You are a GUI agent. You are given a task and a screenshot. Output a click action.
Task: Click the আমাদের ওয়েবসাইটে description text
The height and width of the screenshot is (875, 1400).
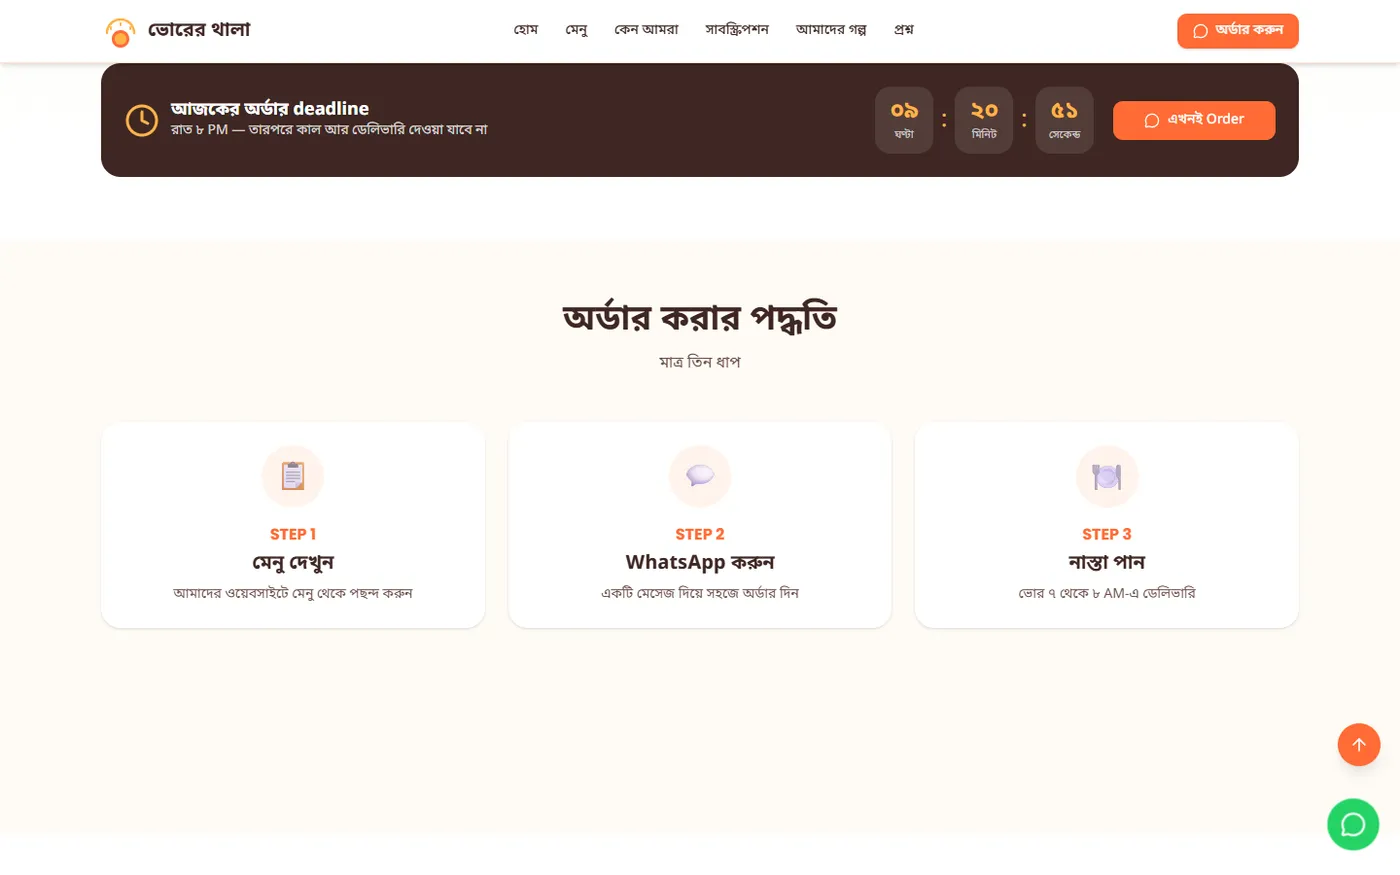[293, 593]
